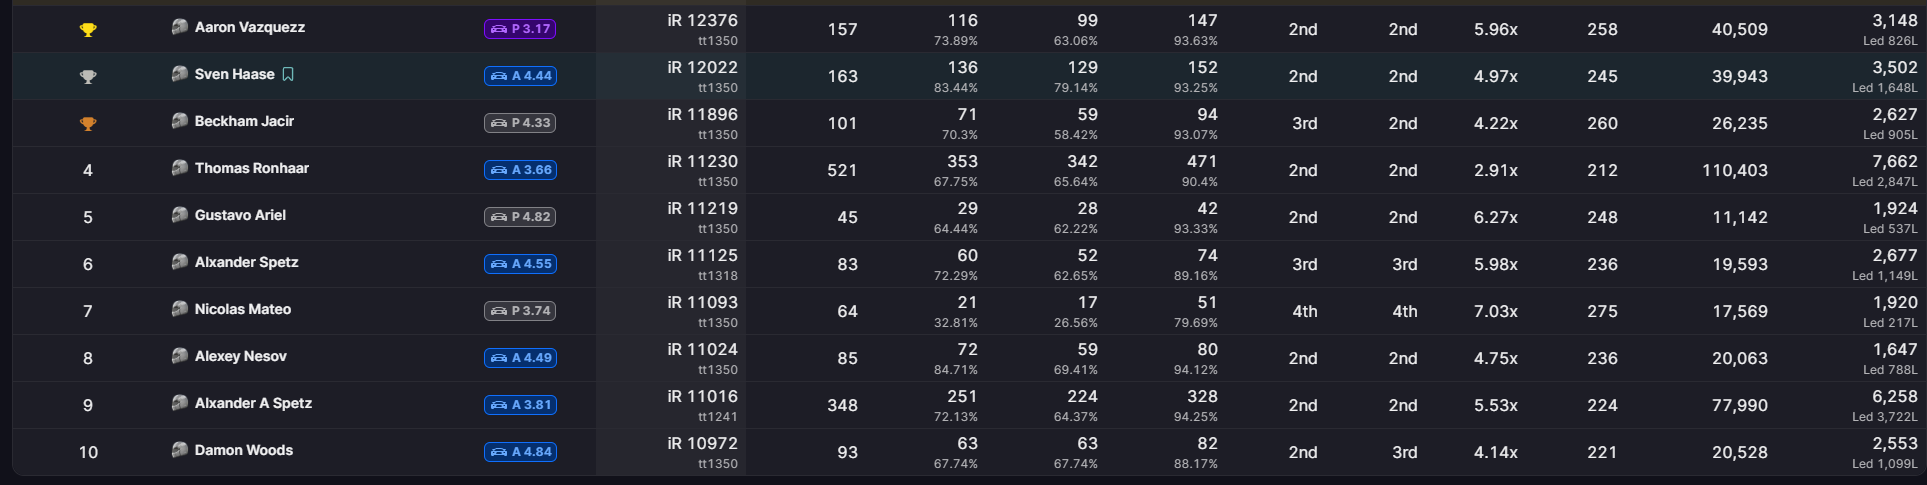Viewport: 1927px width, 485px height.
Task: Click the helmet icon beside Damon Woods
Action: pyautogui.click(x=180, y=450)
